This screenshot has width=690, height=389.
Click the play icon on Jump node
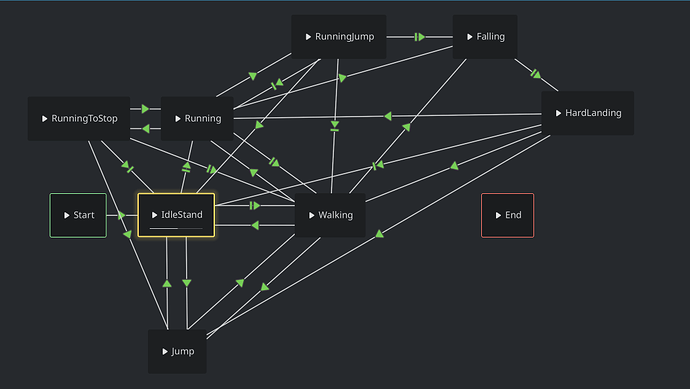tap(165, 352)
